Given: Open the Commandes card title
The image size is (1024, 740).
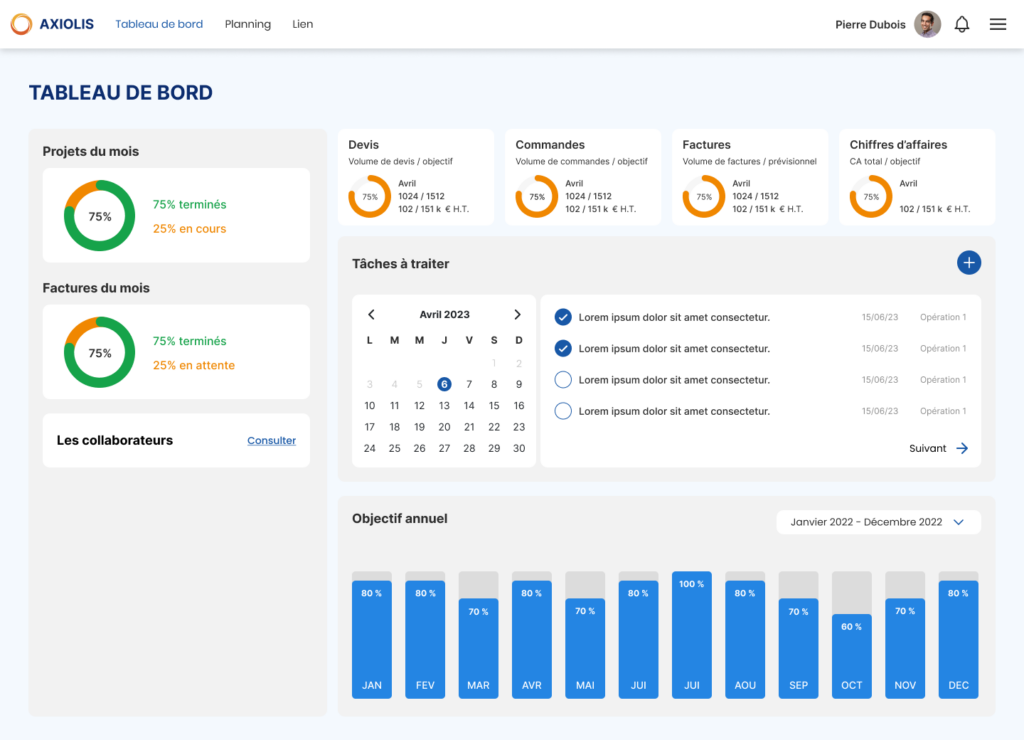Looking at the screenshot, I should click(550, 145).
